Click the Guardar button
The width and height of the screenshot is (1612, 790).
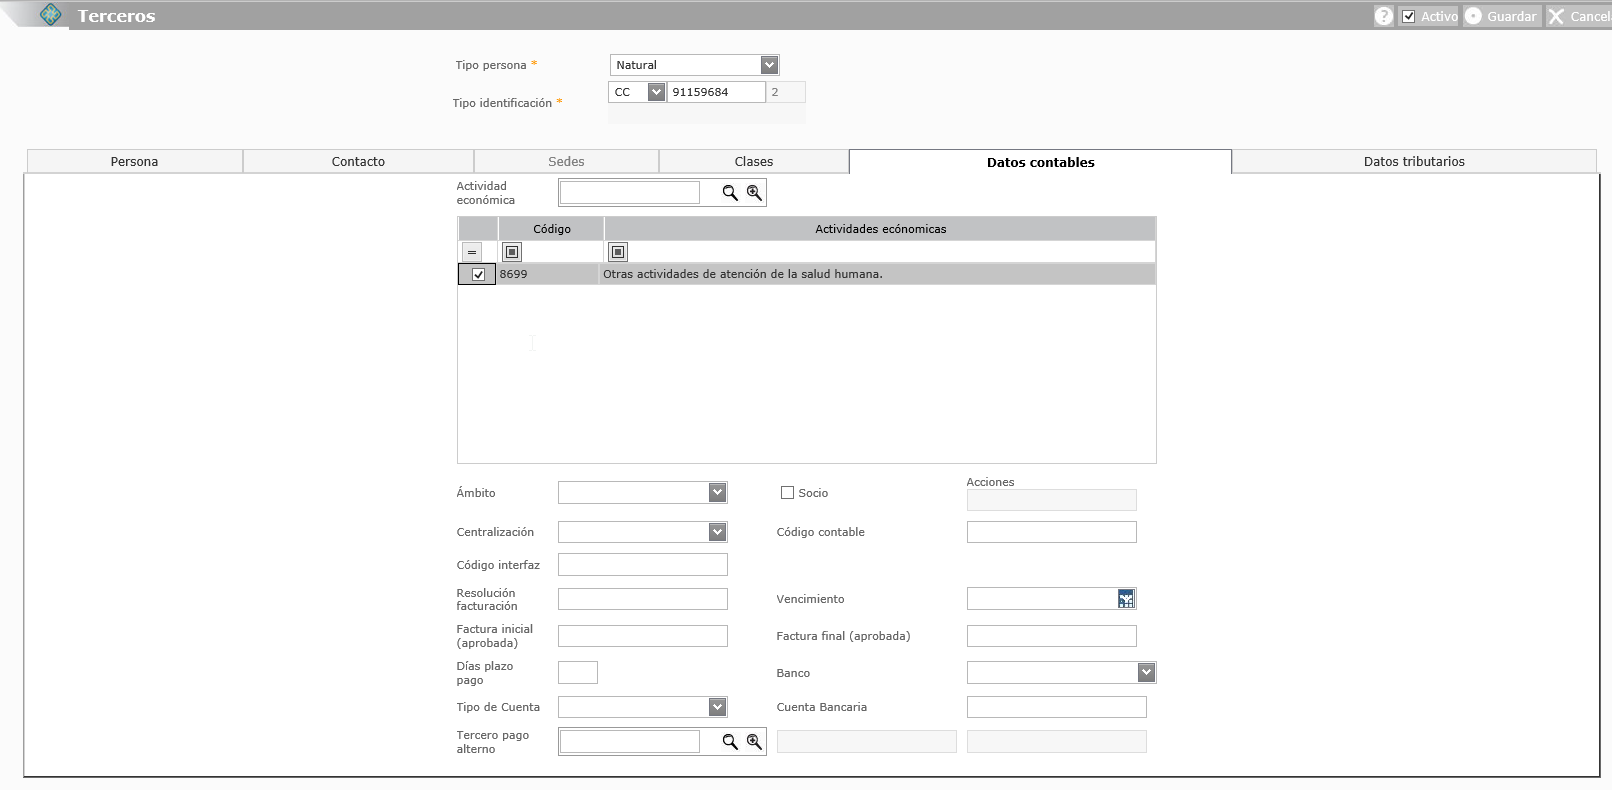tap(1501, 16)
